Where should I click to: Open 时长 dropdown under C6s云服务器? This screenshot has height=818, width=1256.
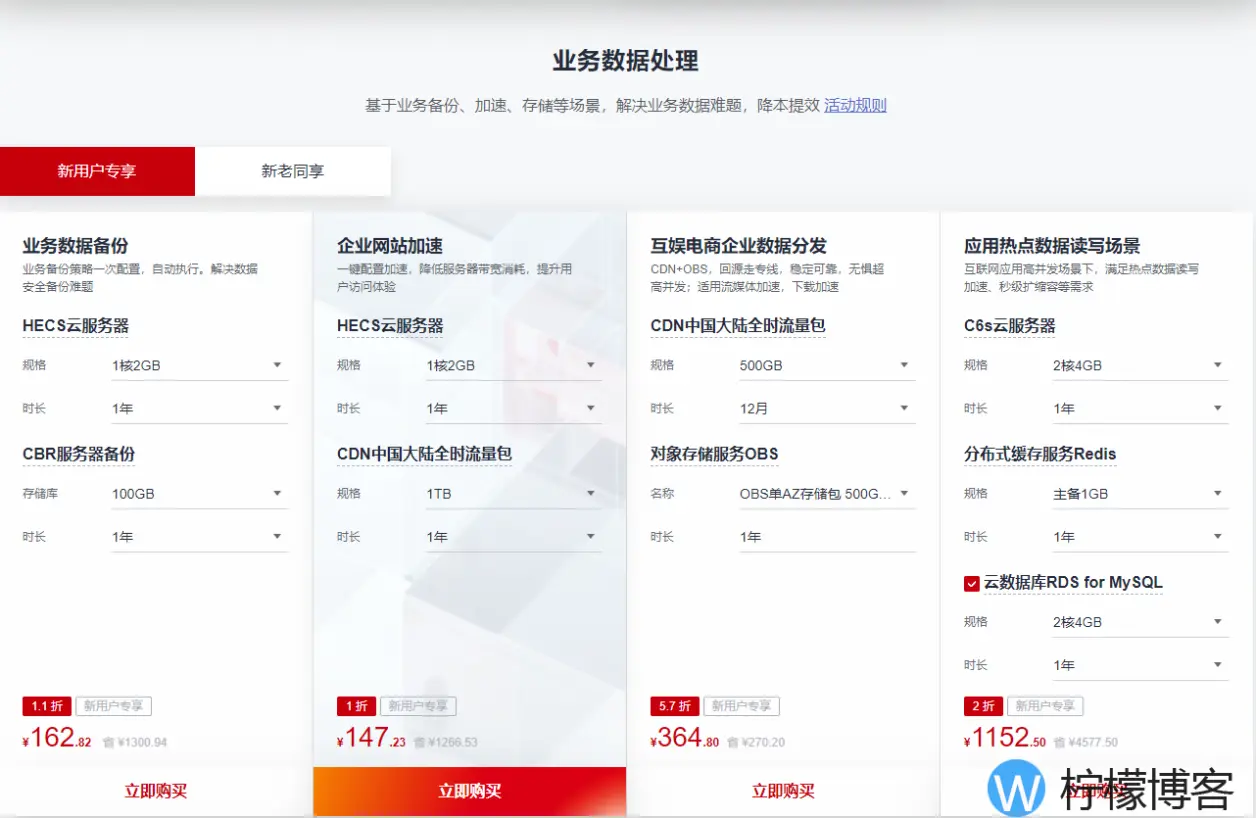(1140, 408)
